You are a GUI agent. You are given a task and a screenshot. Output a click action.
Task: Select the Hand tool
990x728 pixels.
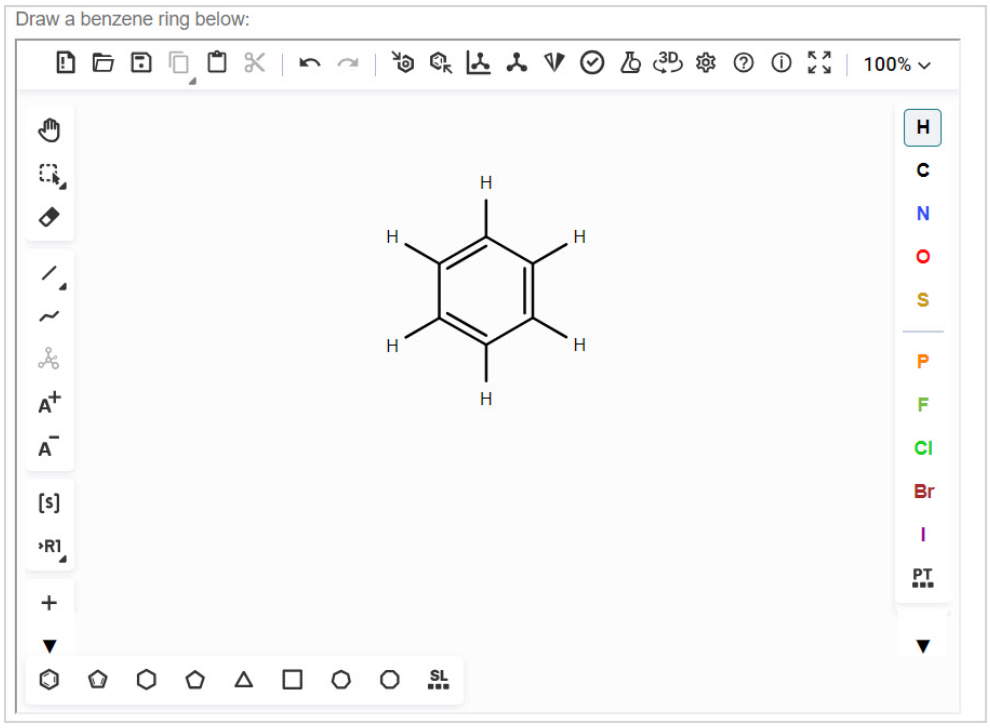(x=50, y=129)
